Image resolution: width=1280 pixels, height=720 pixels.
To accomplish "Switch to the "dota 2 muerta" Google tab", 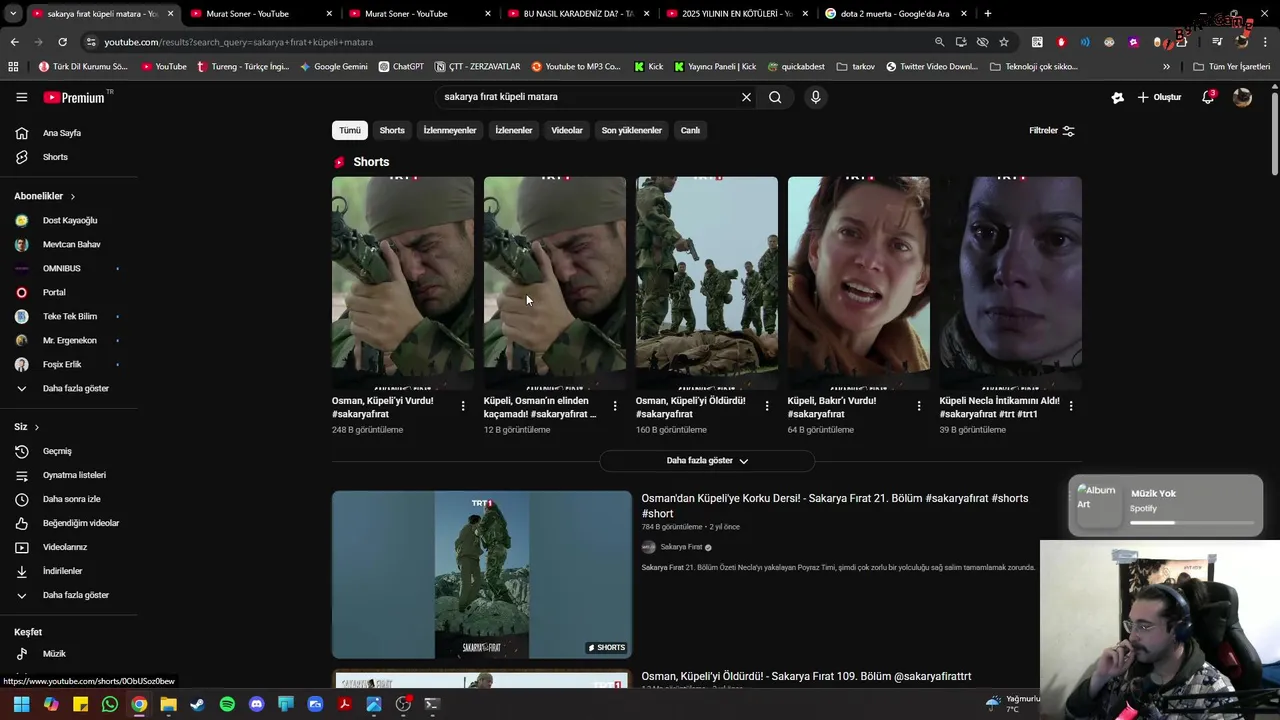I will click(x=895, y=14).
